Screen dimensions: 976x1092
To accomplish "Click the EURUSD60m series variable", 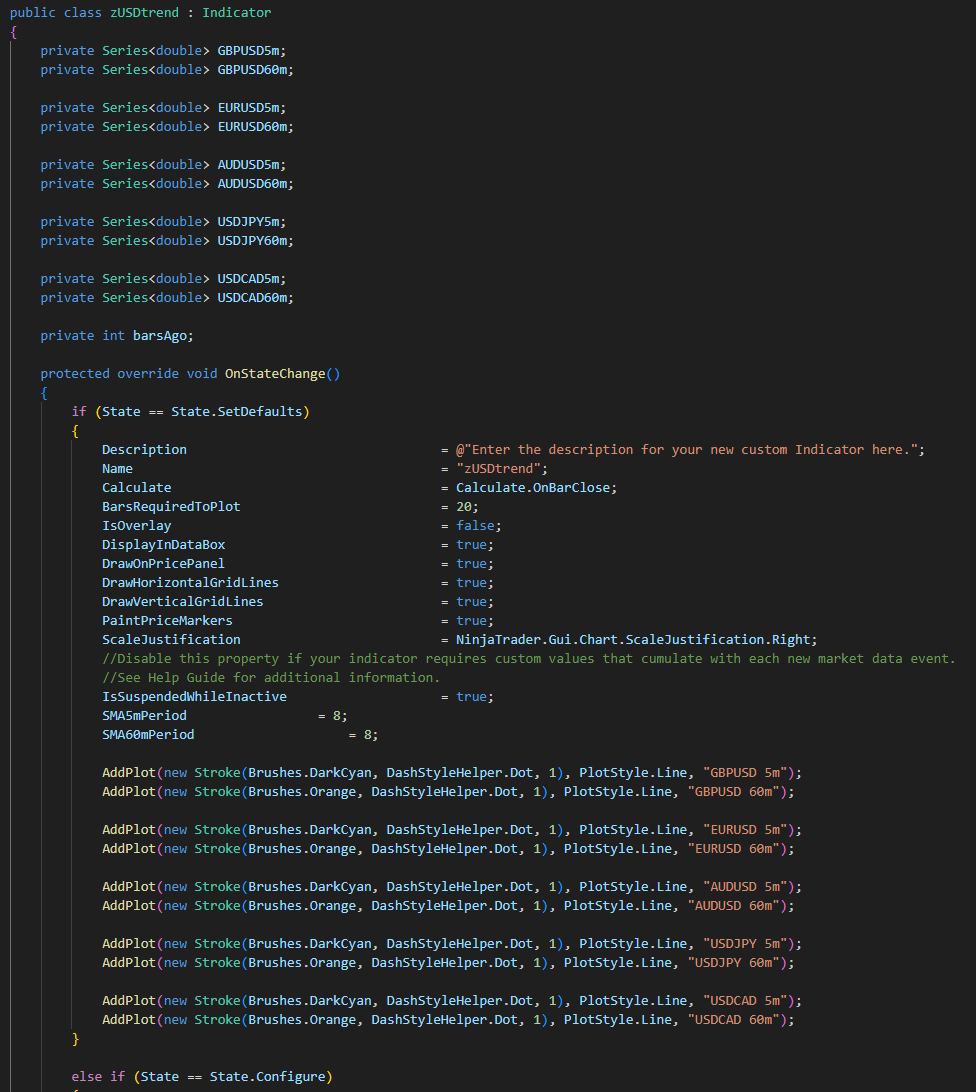I will coord(255,126).
